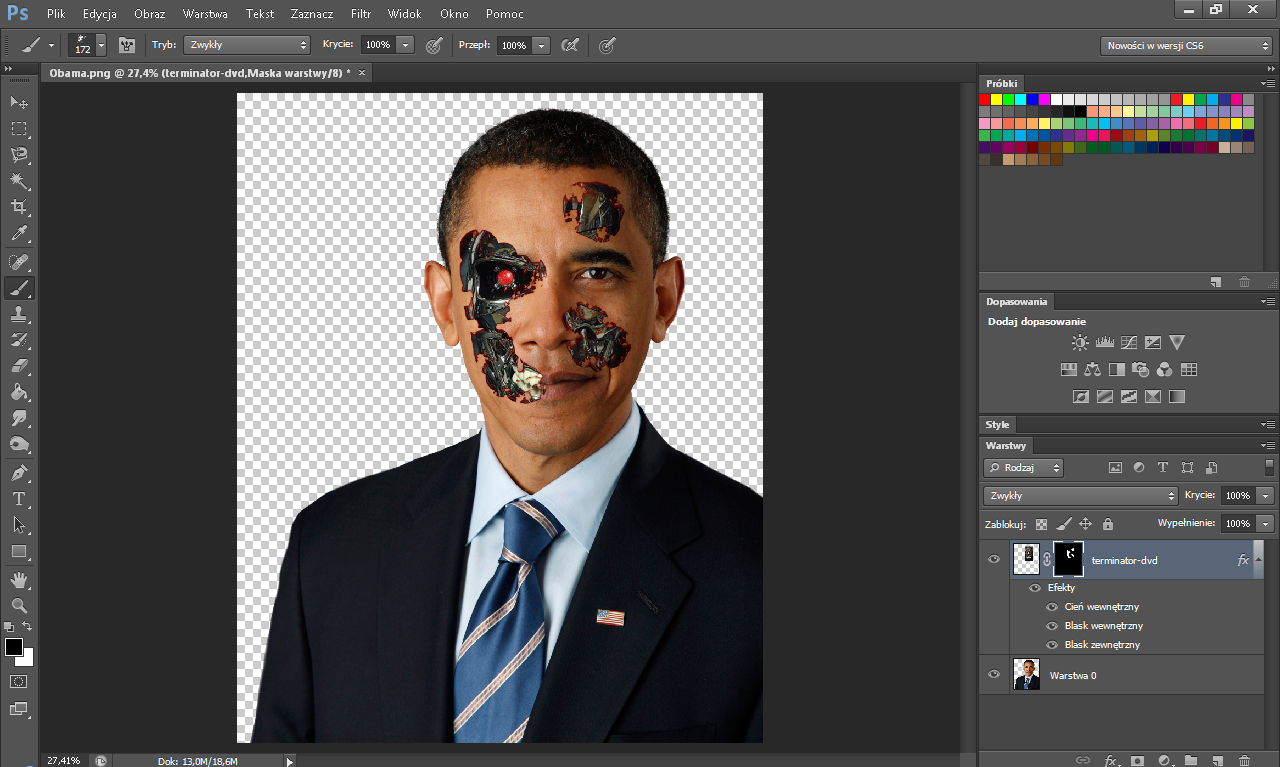Switch to the Style panel tab
The width and height of the screenshot is (1280, 767).
point(997,424)
